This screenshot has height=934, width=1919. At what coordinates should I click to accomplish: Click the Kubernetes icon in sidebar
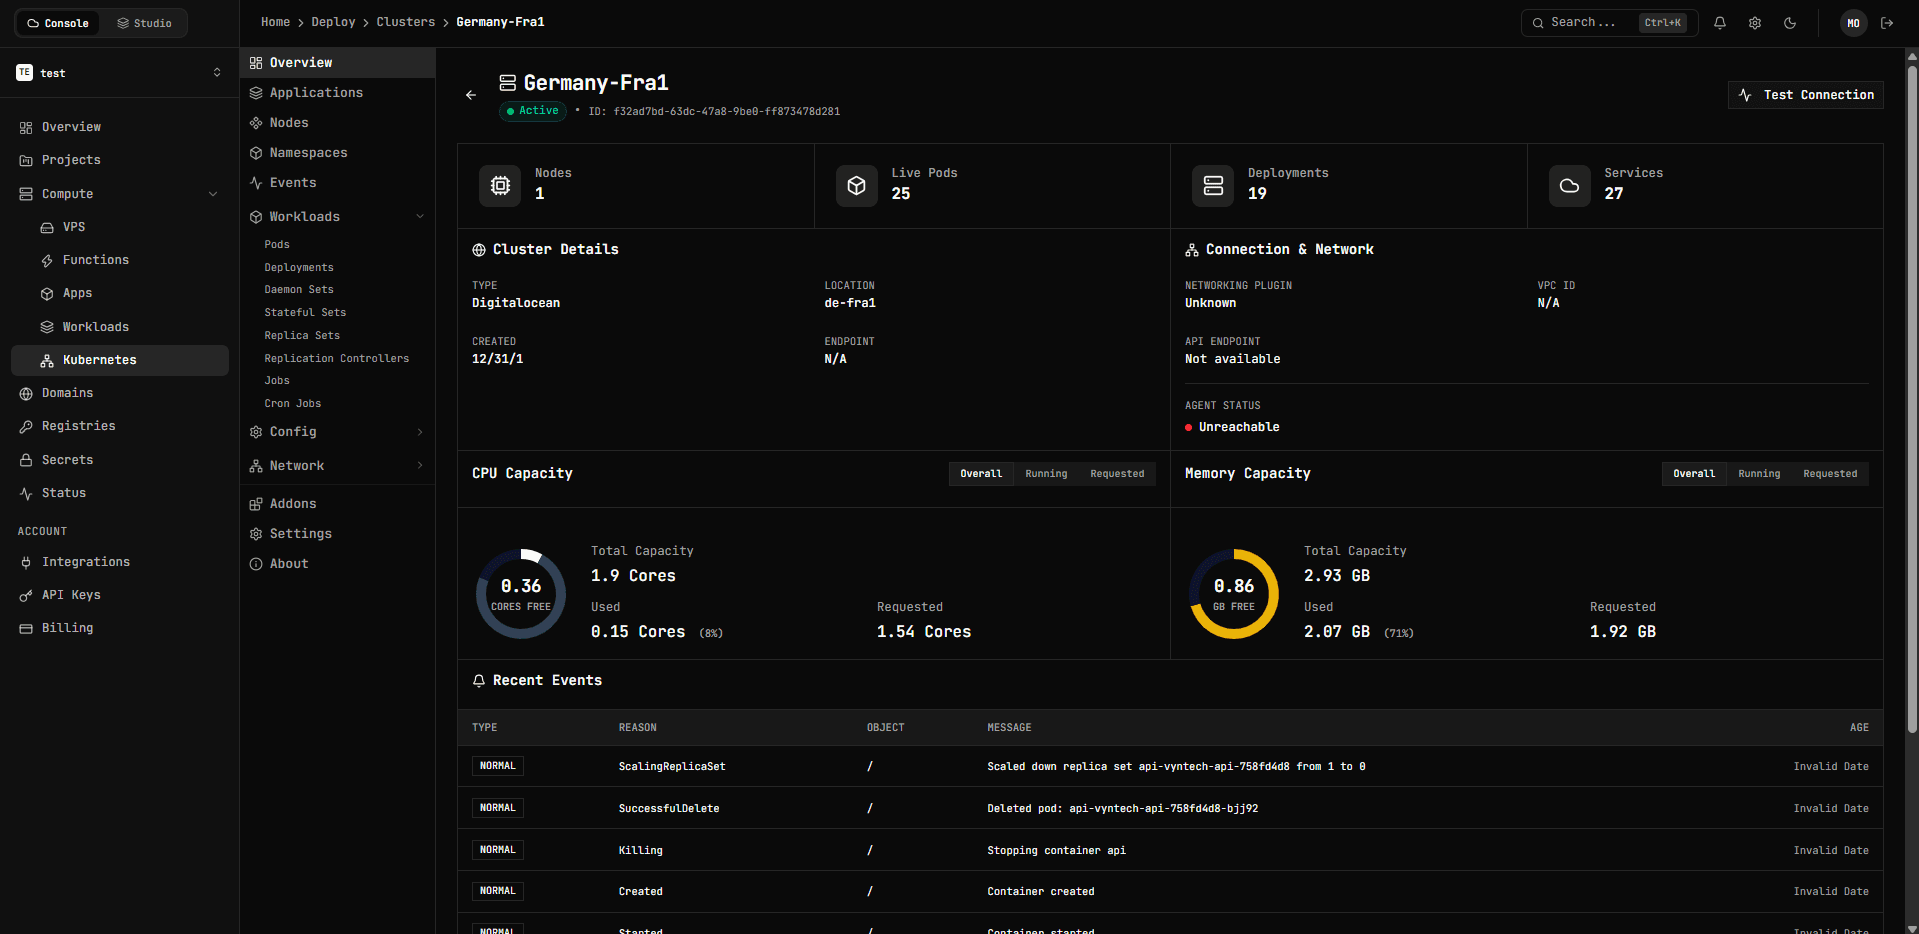point(47,360)
